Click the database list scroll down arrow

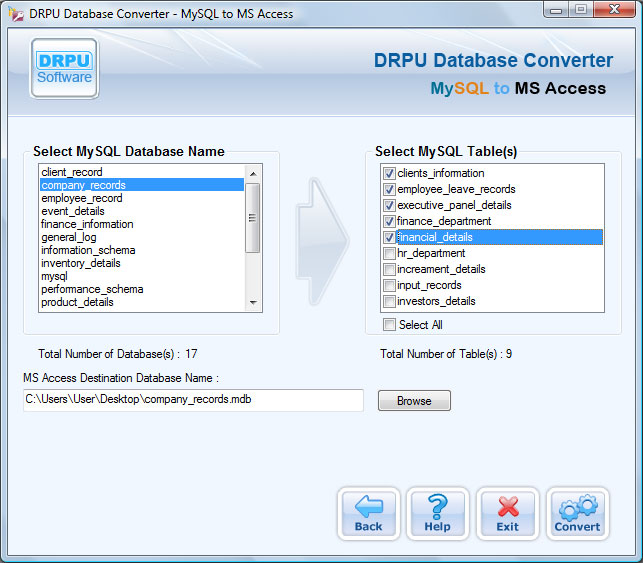(x=253, y=303)
